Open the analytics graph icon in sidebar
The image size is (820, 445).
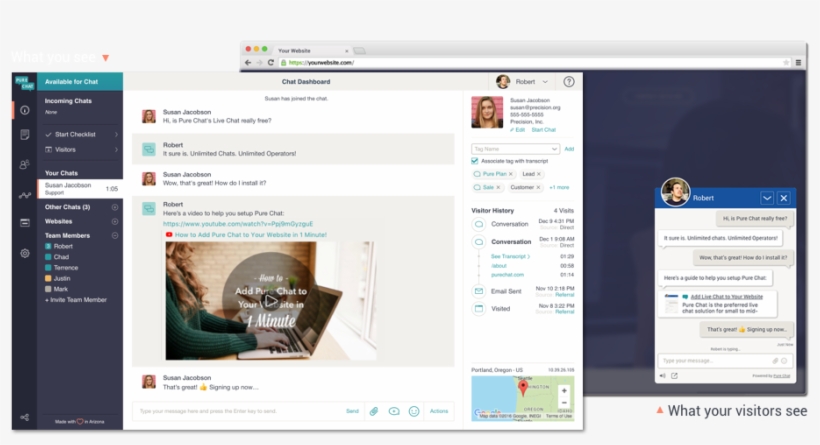pyautogui.click(x=25, y=195)
